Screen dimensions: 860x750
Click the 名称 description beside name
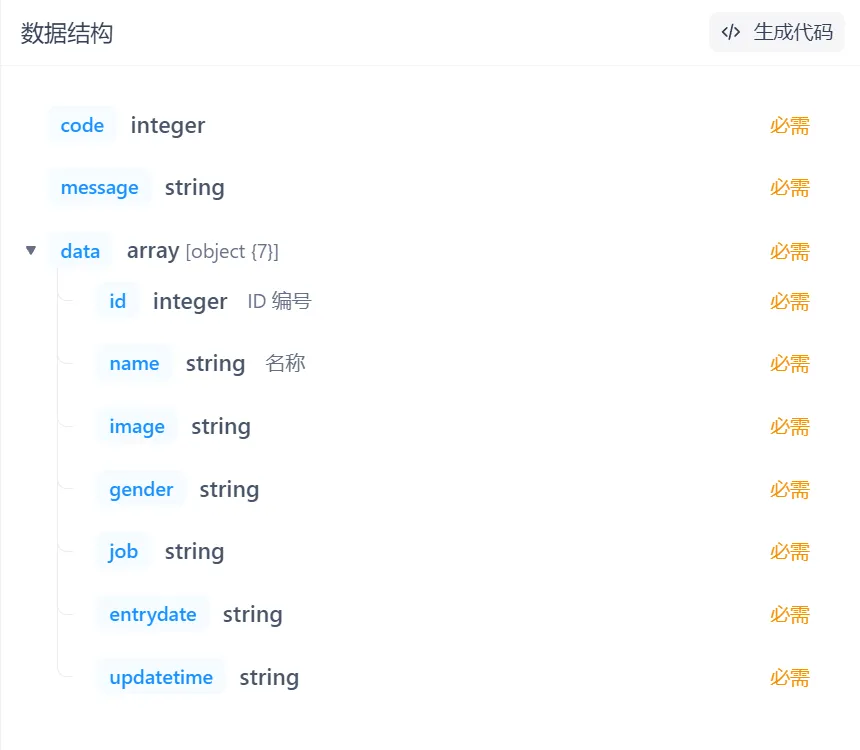285,363
